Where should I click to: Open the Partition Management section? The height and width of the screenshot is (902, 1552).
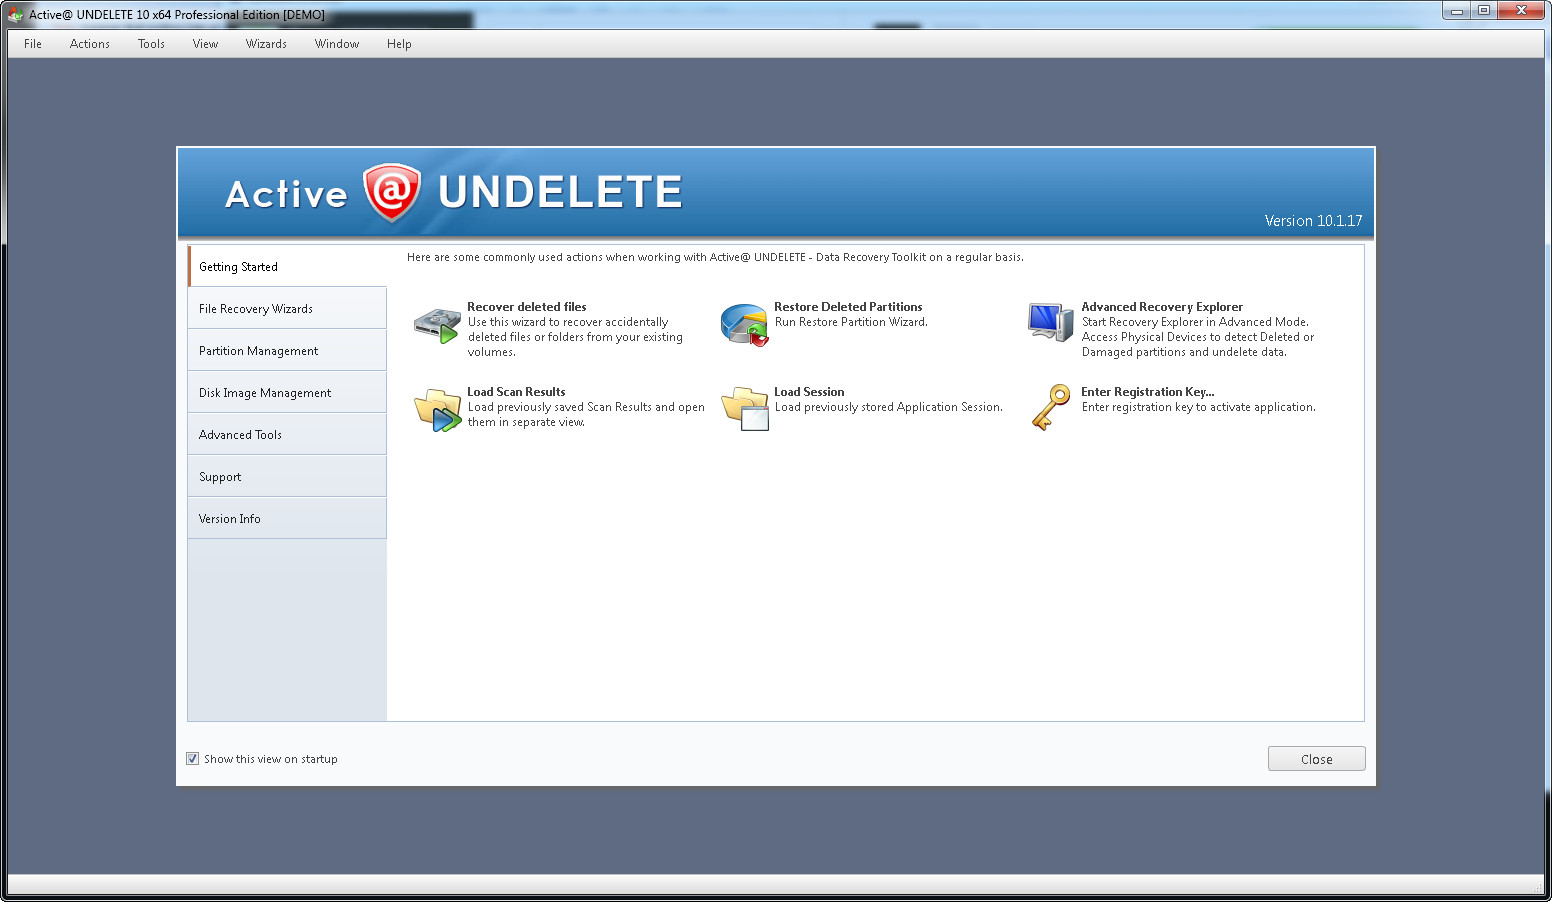[257, 350]
